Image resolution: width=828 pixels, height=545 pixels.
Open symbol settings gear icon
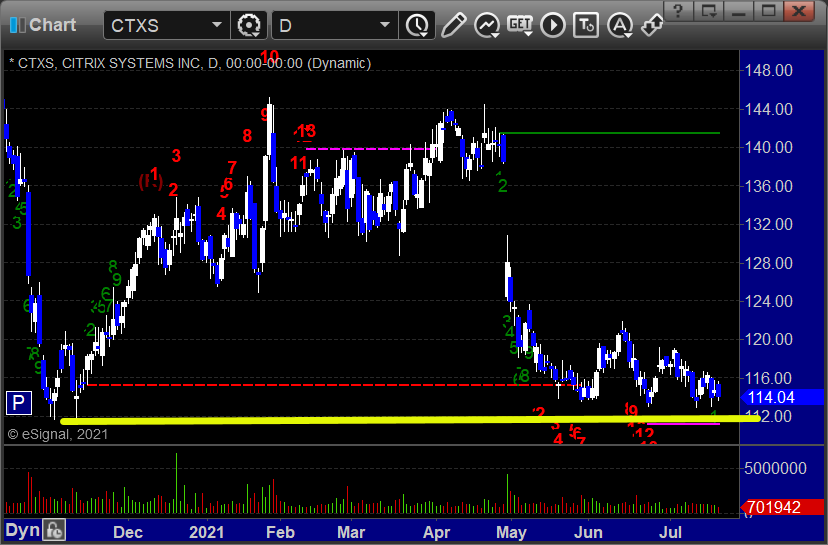coord(249,25)
